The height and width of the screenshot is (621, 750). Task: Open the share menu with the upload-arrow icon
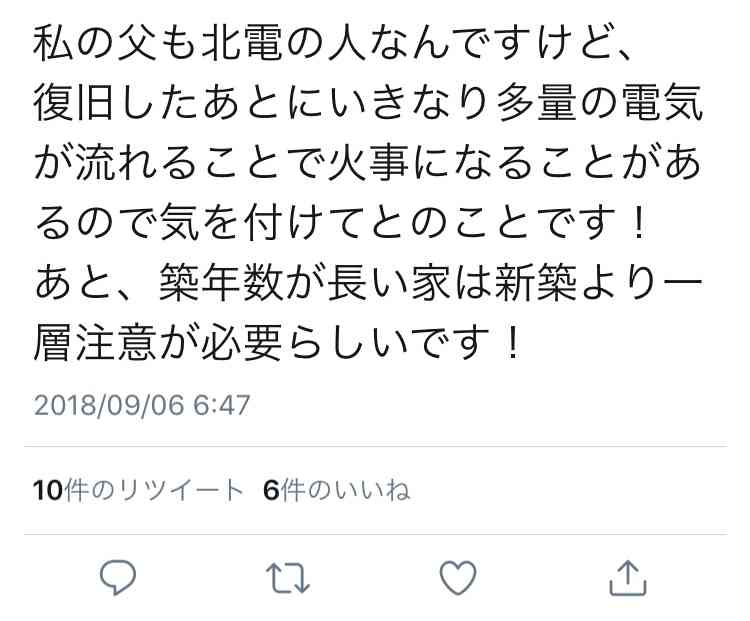point(628,578)
